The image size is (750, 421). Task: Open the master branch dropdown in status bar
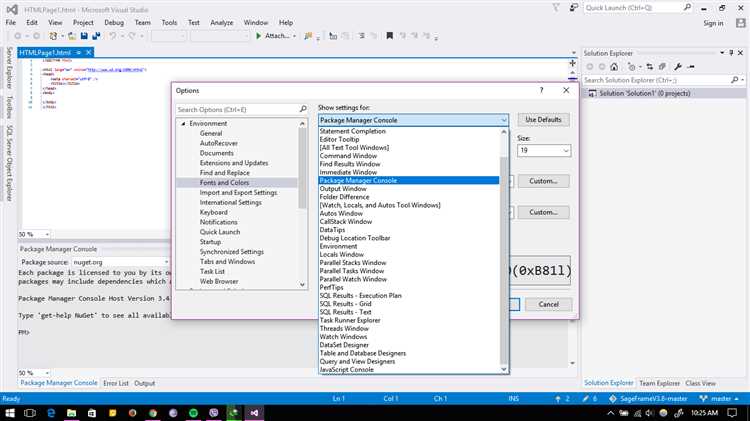coord(736,399)
